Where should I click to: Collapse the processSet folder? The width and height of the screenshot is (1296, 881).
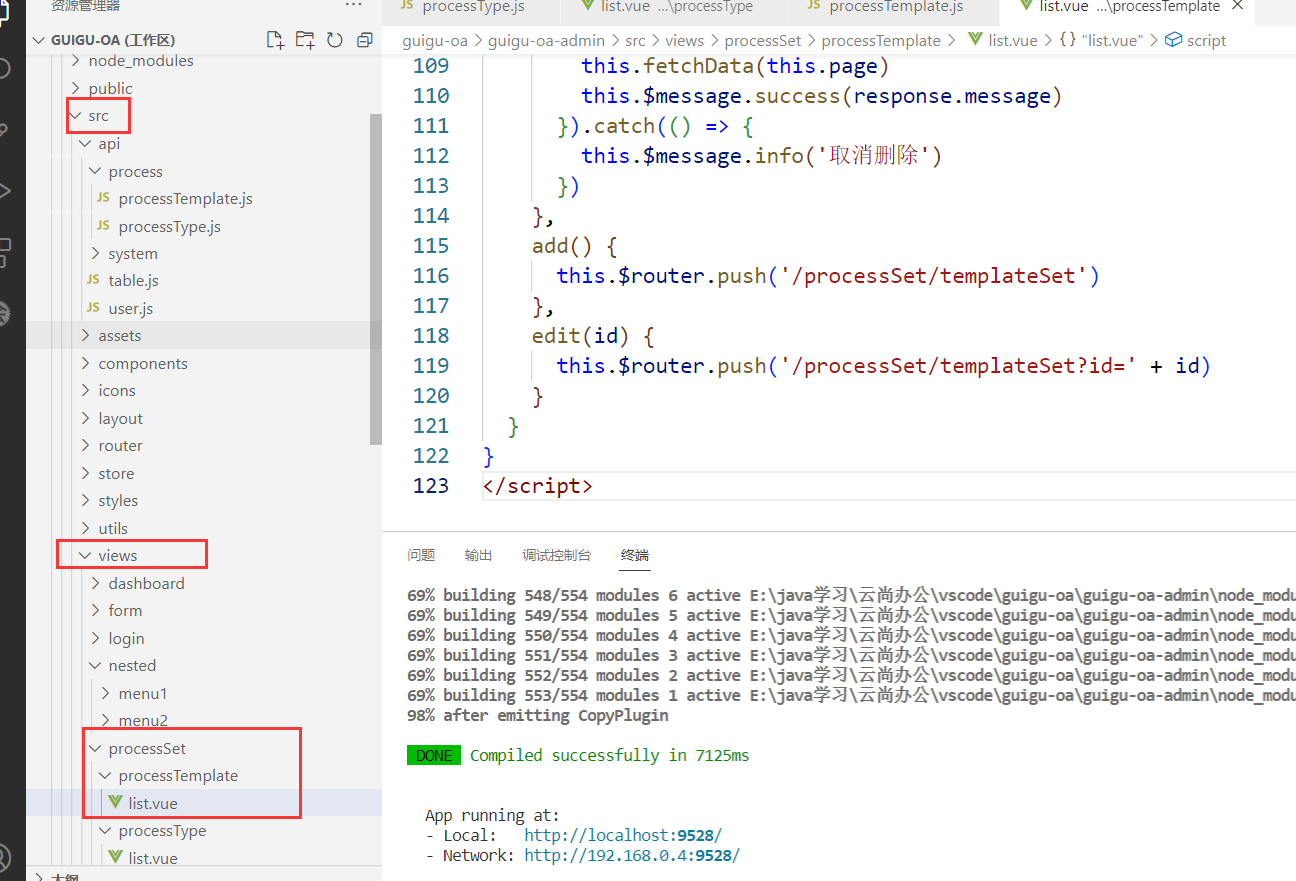[96, 748]
